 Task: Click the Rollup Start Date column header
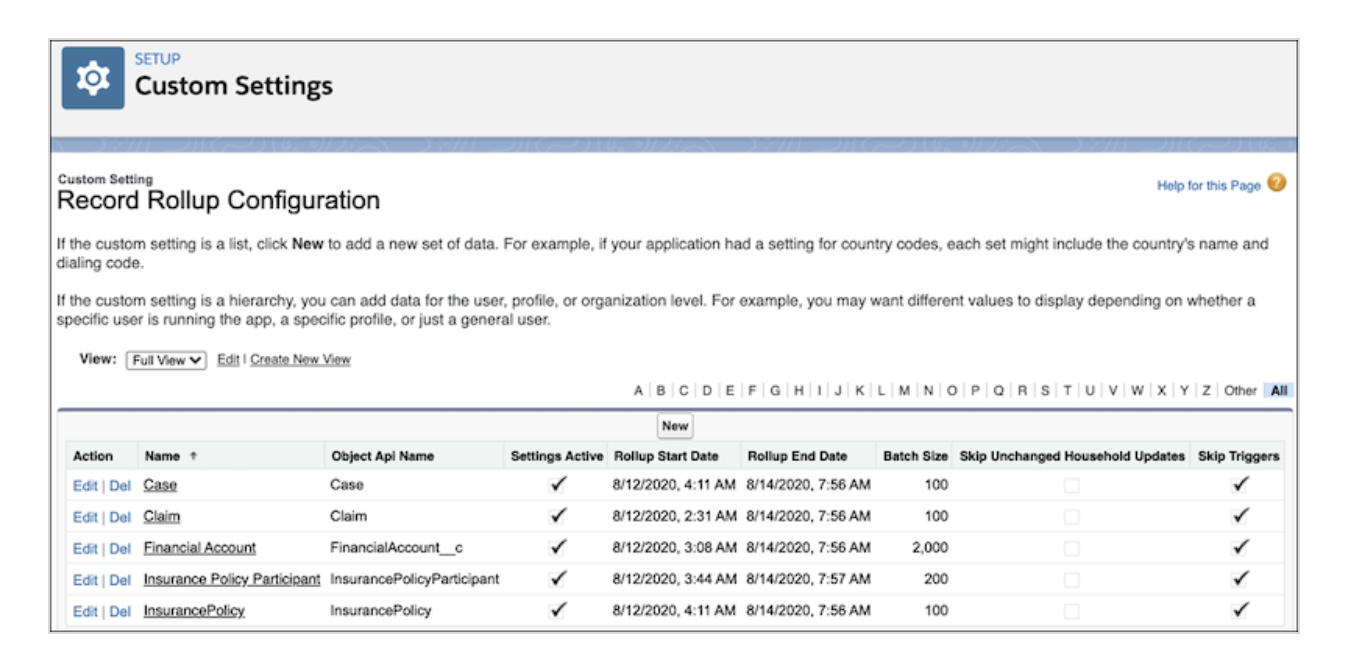click(666, 456)
